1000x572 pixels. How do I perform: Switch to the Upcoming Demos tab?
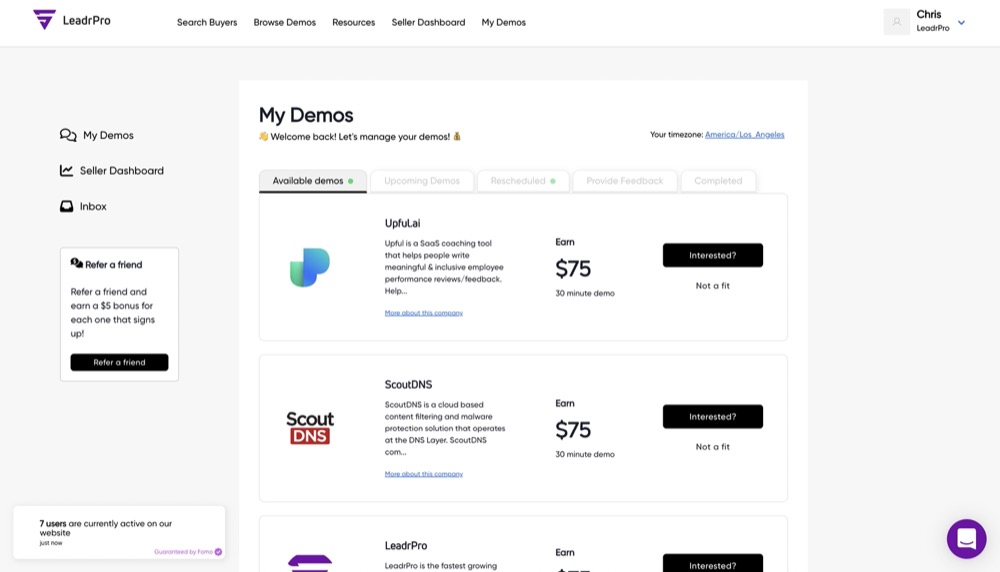[x=422, y=181]
